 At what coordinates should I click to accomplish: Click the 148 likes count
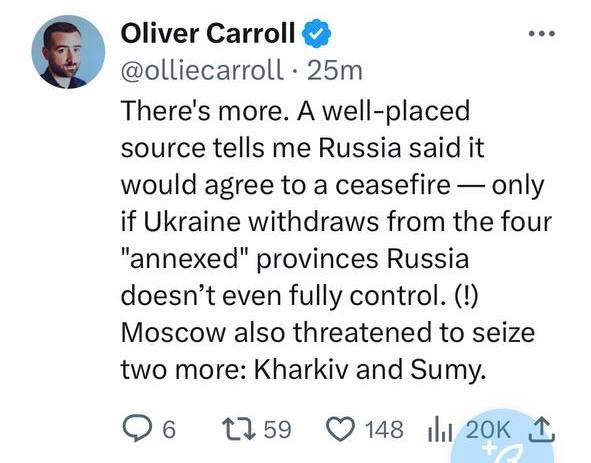384,429
